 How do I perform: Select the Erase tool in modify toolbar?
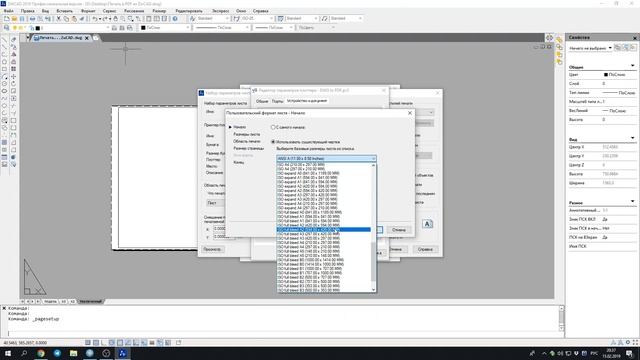point(13,40)
